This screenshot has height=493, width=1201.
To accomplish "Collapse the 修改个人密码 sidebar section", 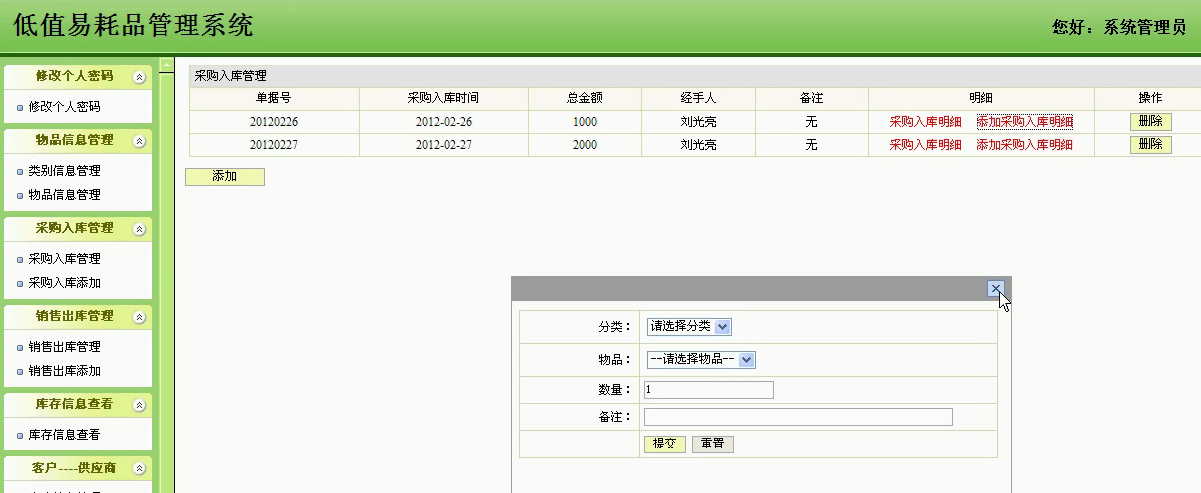I will click(x=139, y=77).
